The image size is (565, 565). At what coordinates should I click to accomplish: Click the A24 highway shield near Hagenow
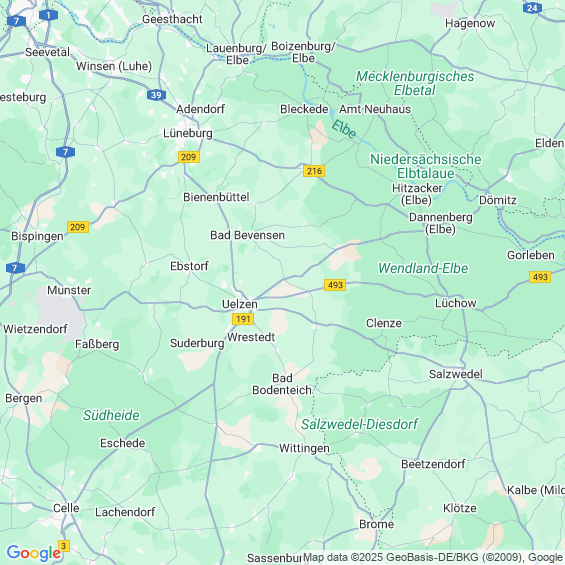point(532,8)
